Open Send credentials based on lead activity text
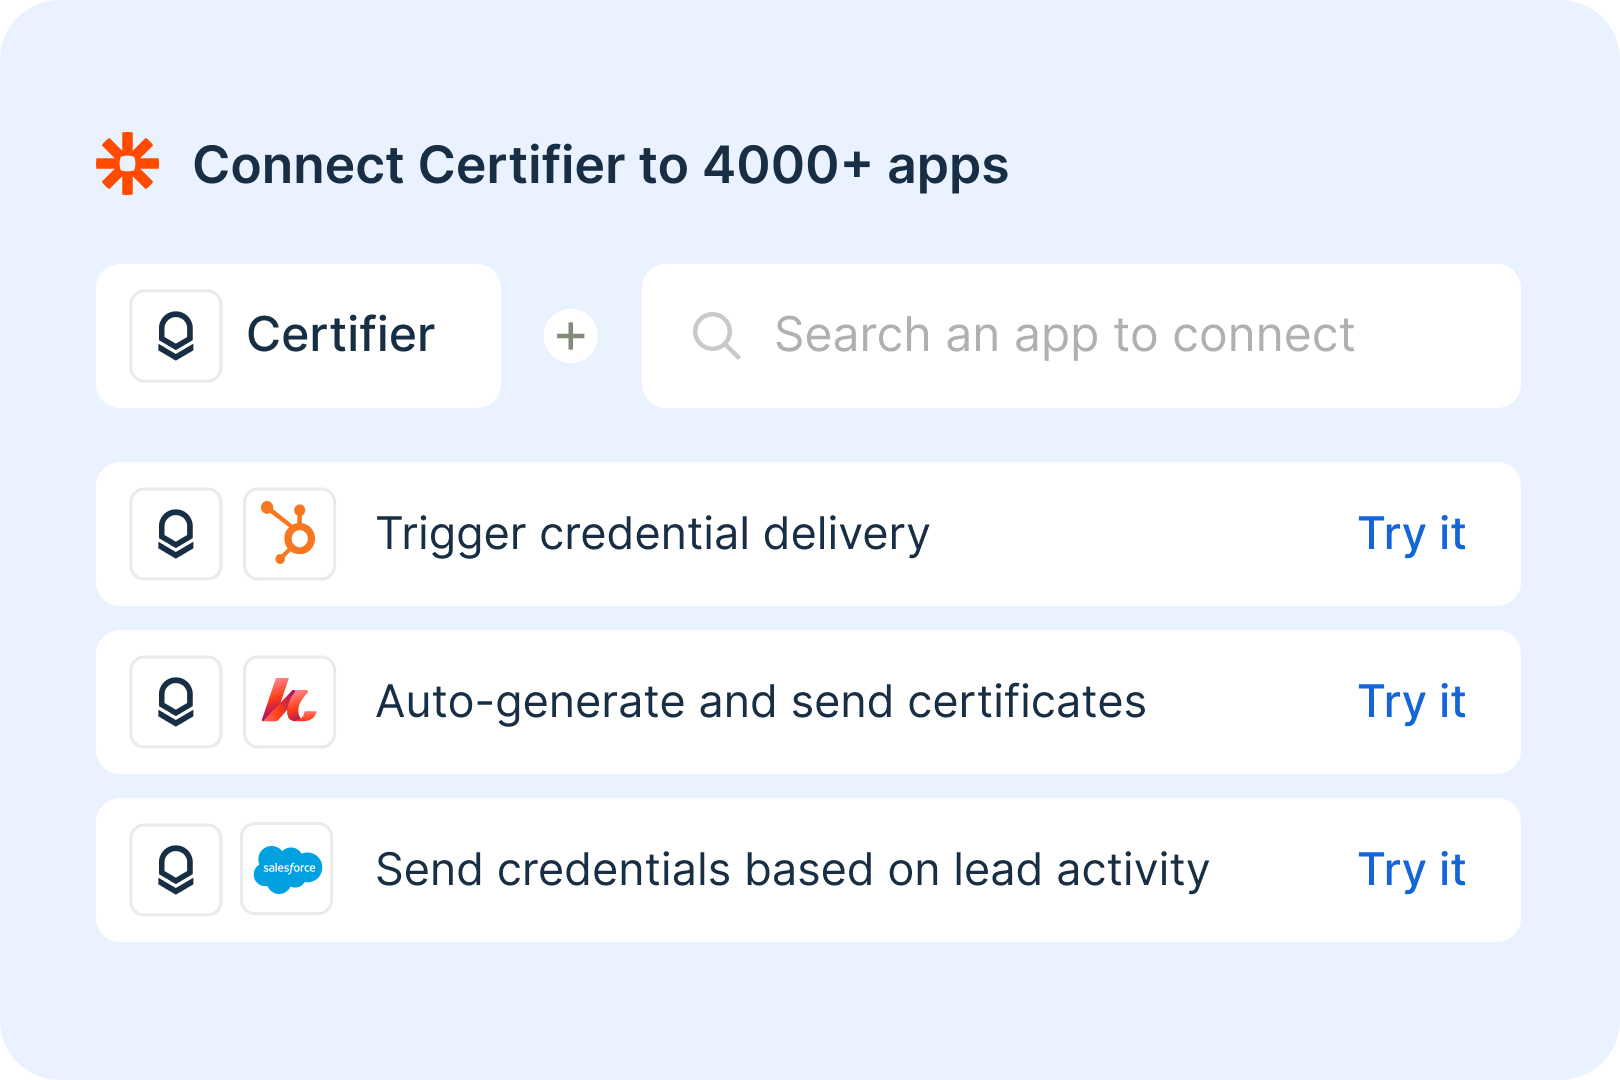Viewport: 1620px width, 1080px height. [793, 871]
